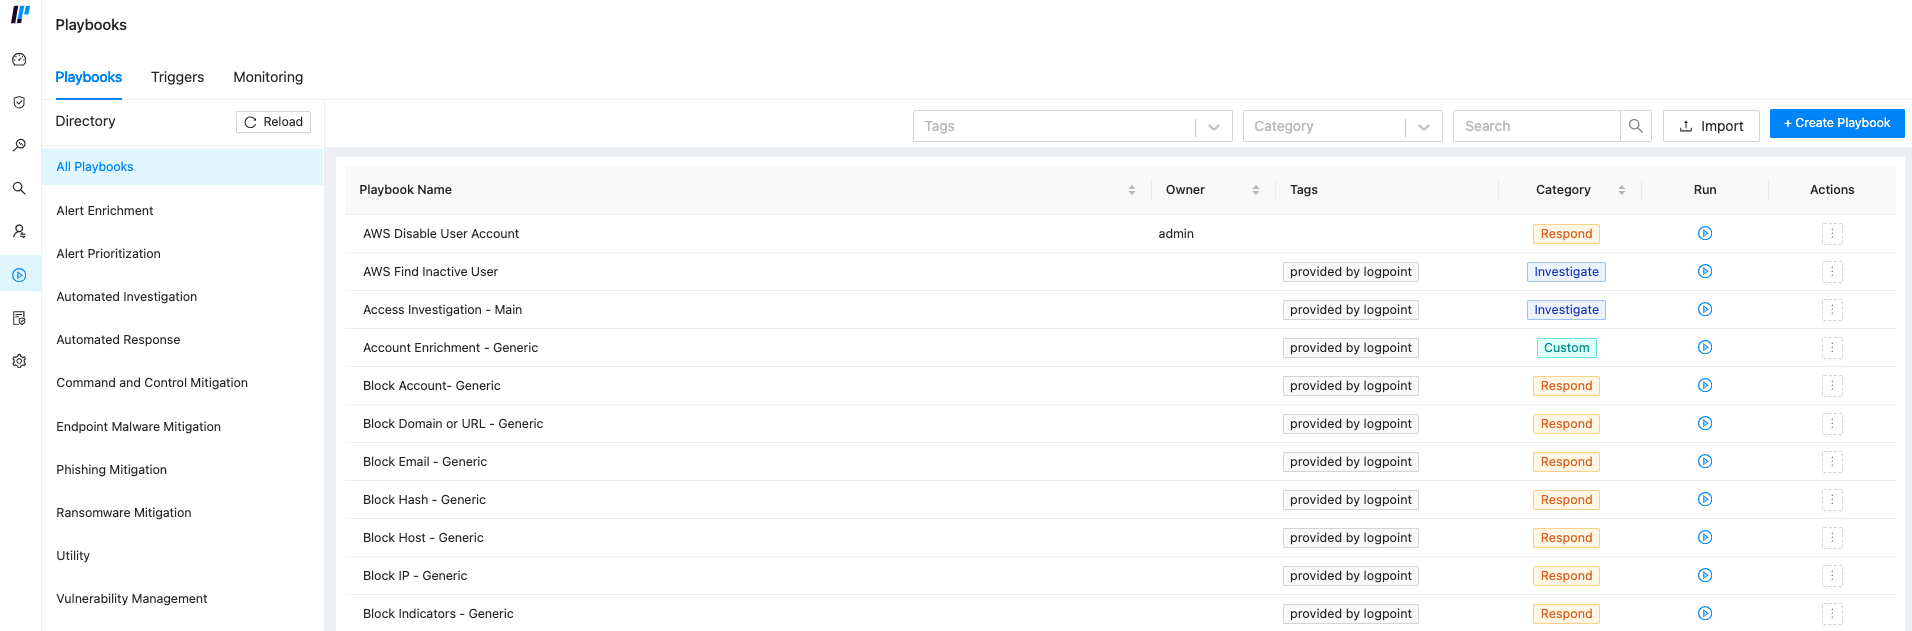Image resolution: width=1912 pixels, height=631 pixels.
Task: Click the search magnifier button beside Search field
Action: tap(1635, 126)
